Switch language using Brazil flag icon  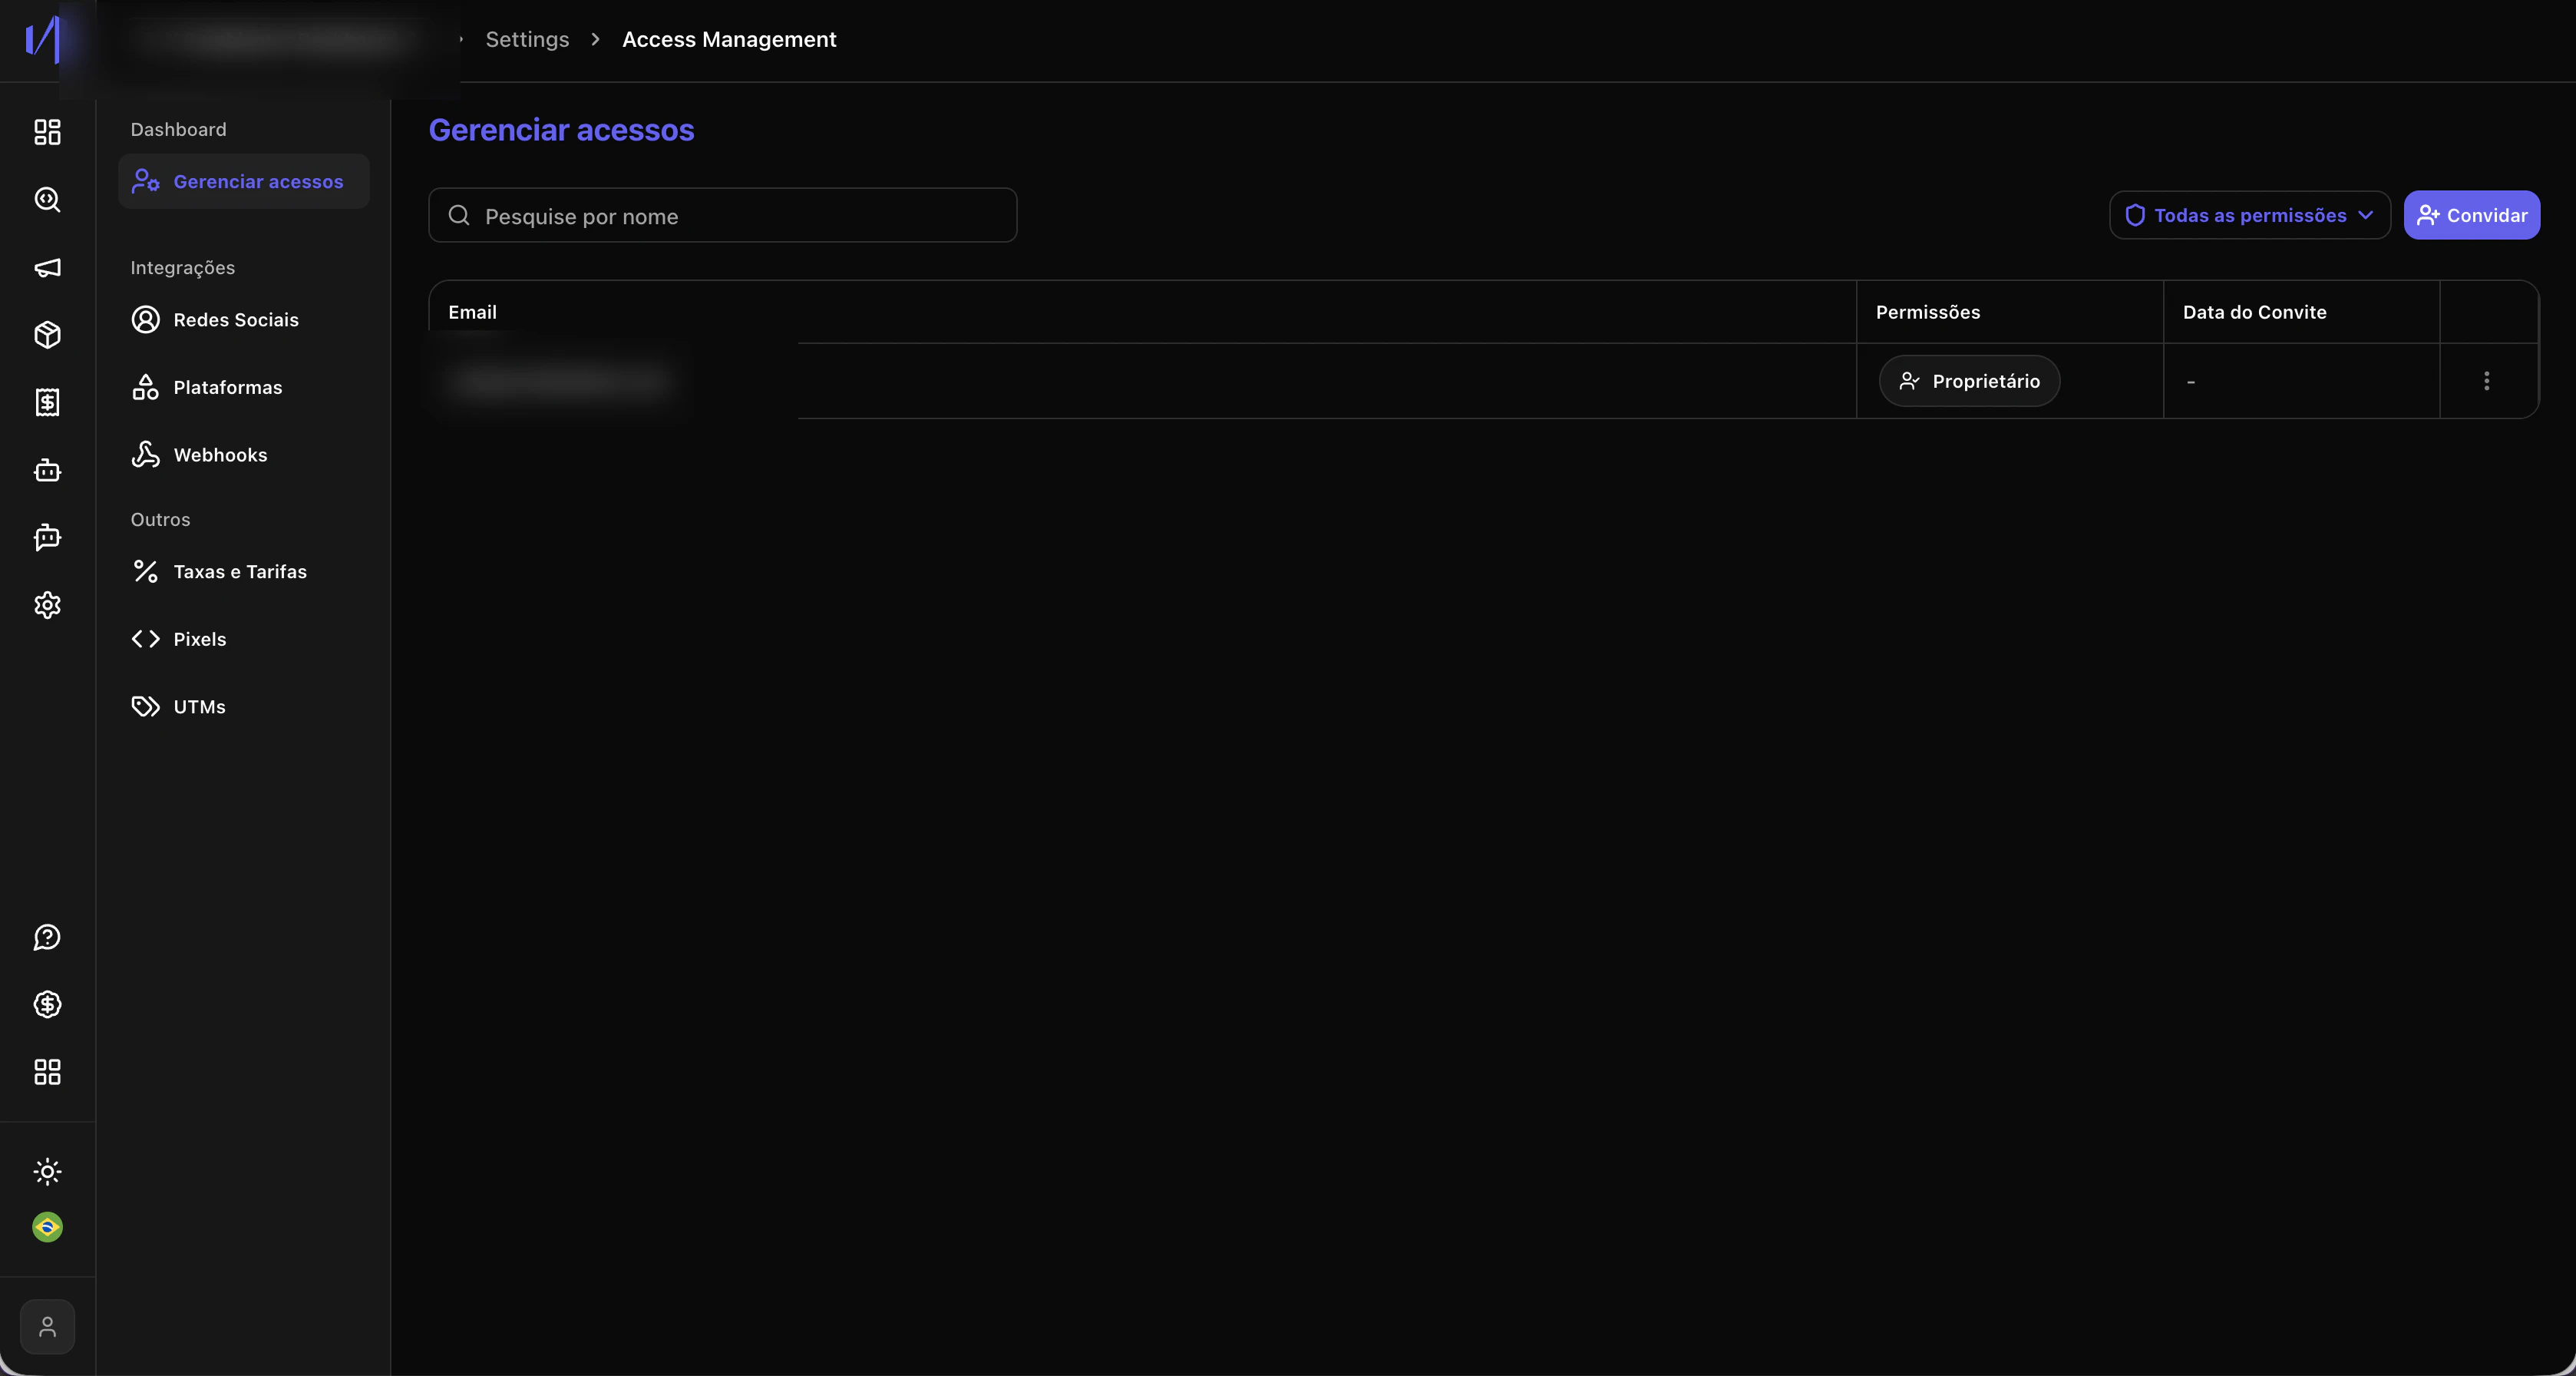(47, 1227)
